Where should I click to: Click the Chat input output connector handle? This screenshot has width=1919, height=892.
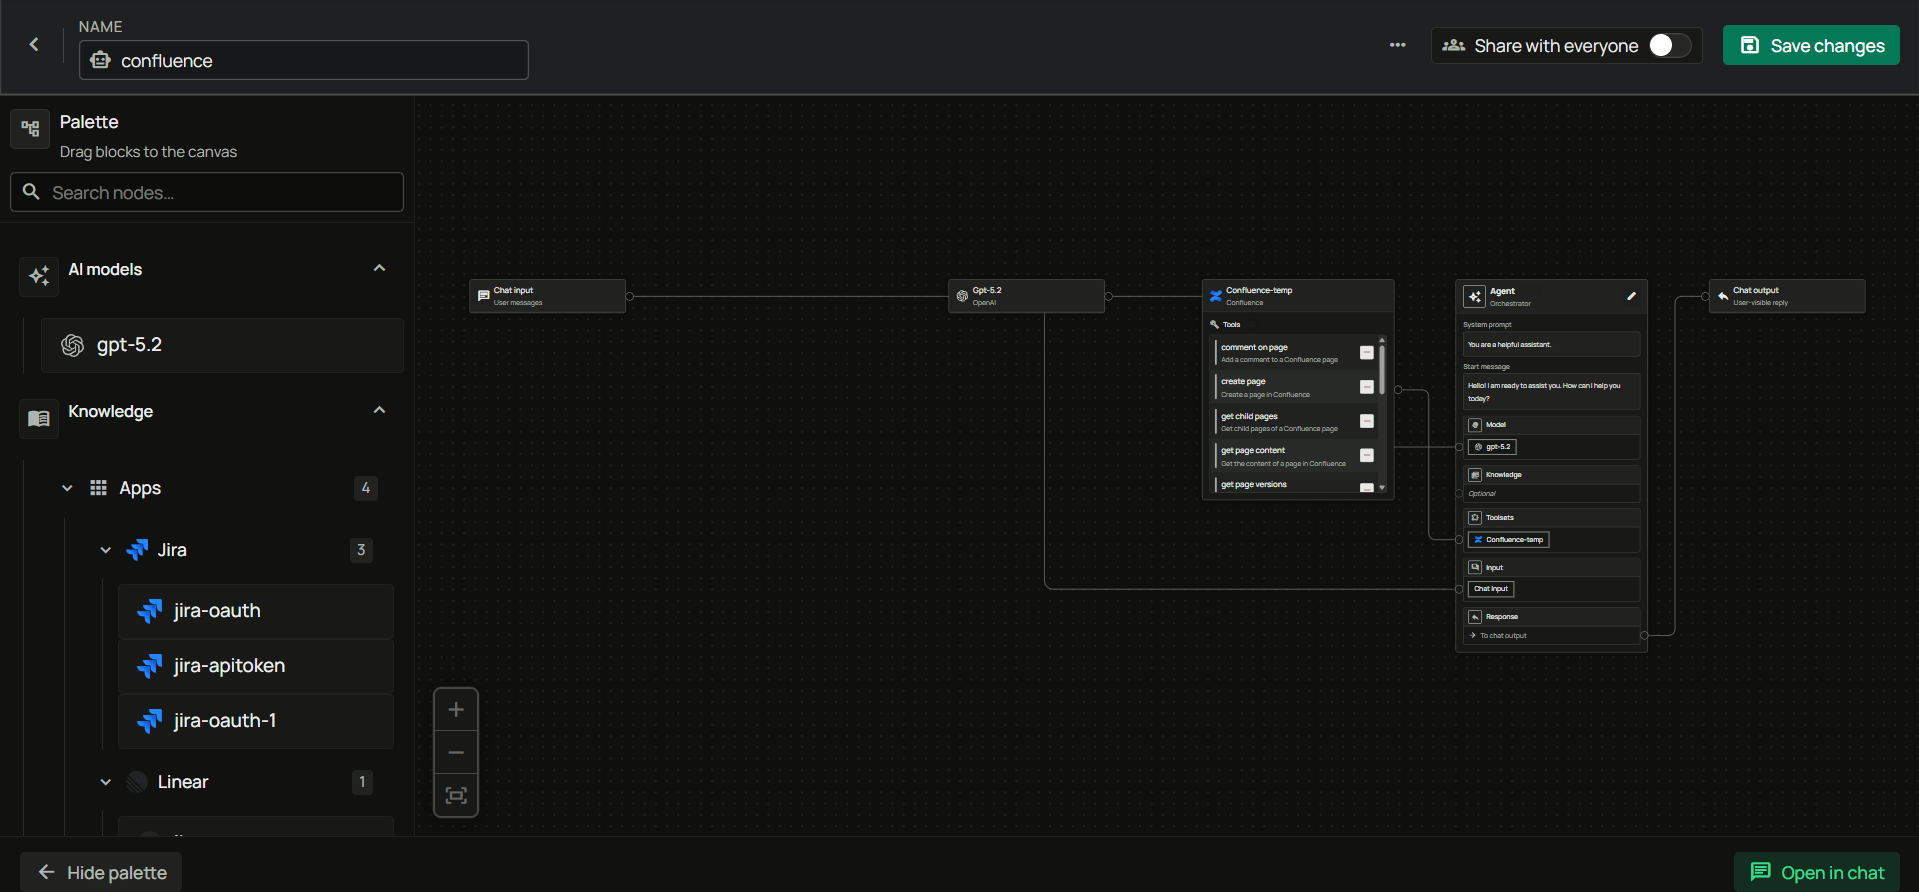[629, 296]
